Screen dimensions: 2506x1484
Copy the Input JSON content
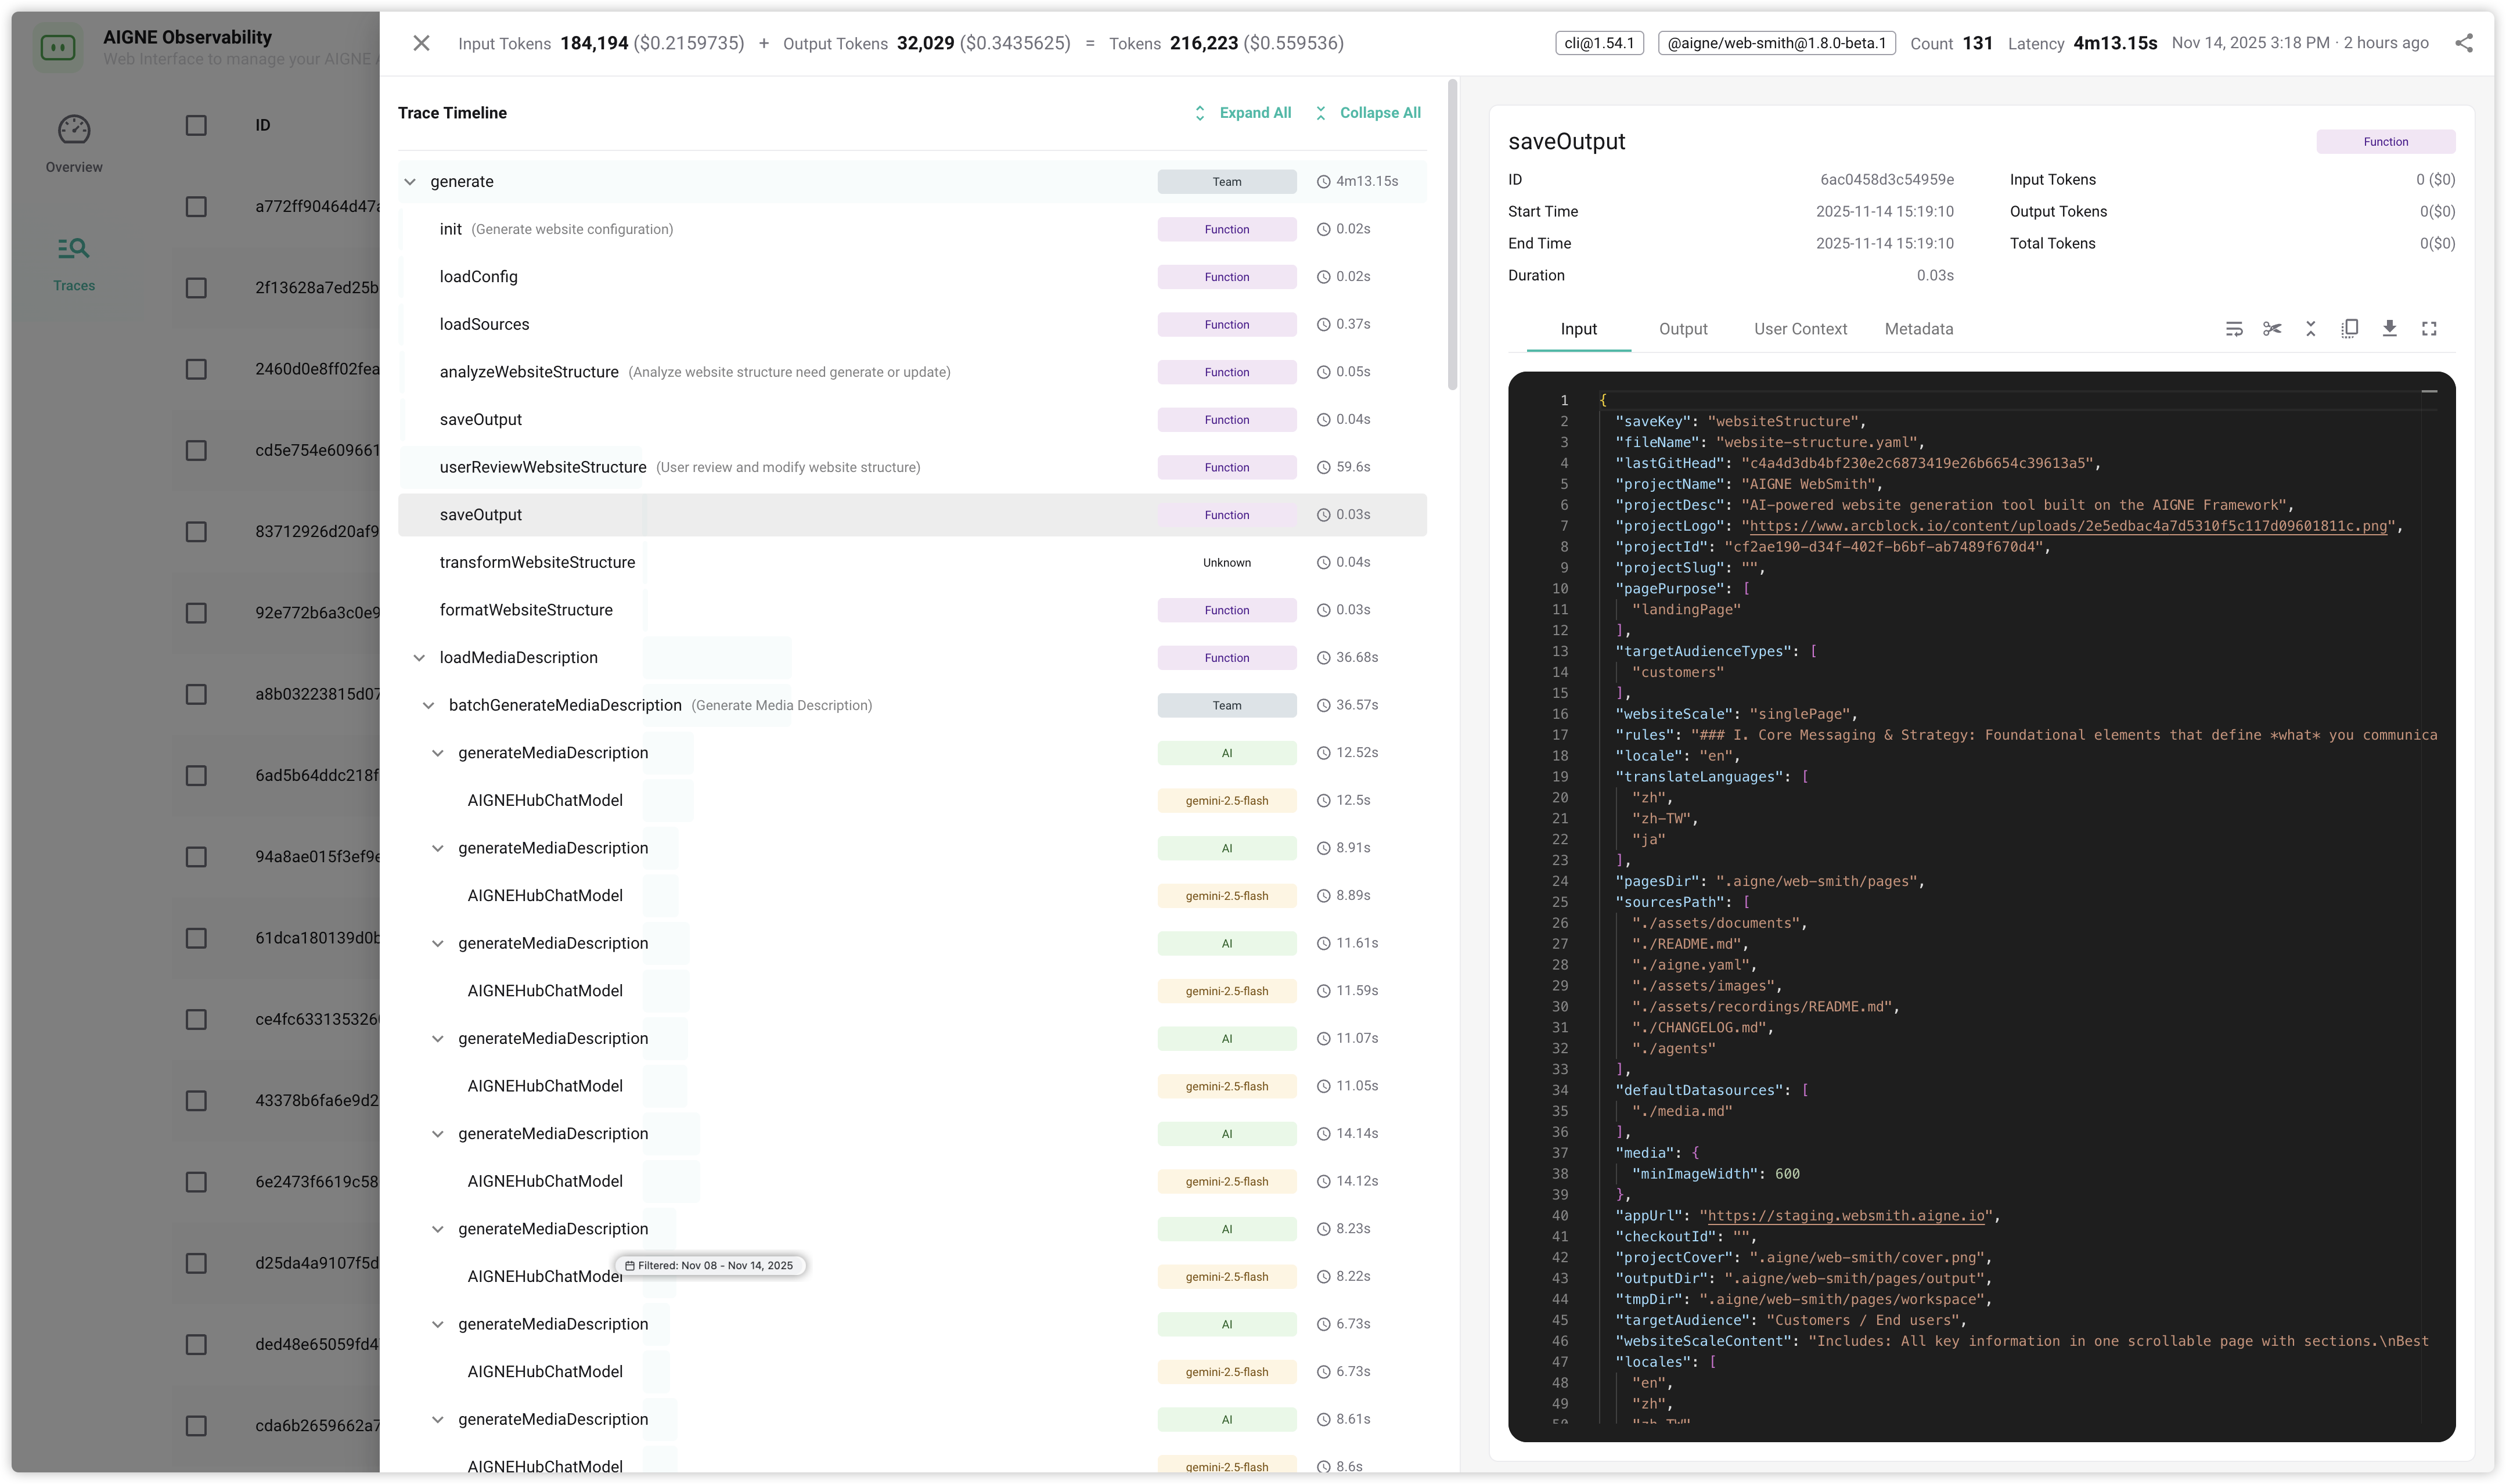[x=2350, y=328]
